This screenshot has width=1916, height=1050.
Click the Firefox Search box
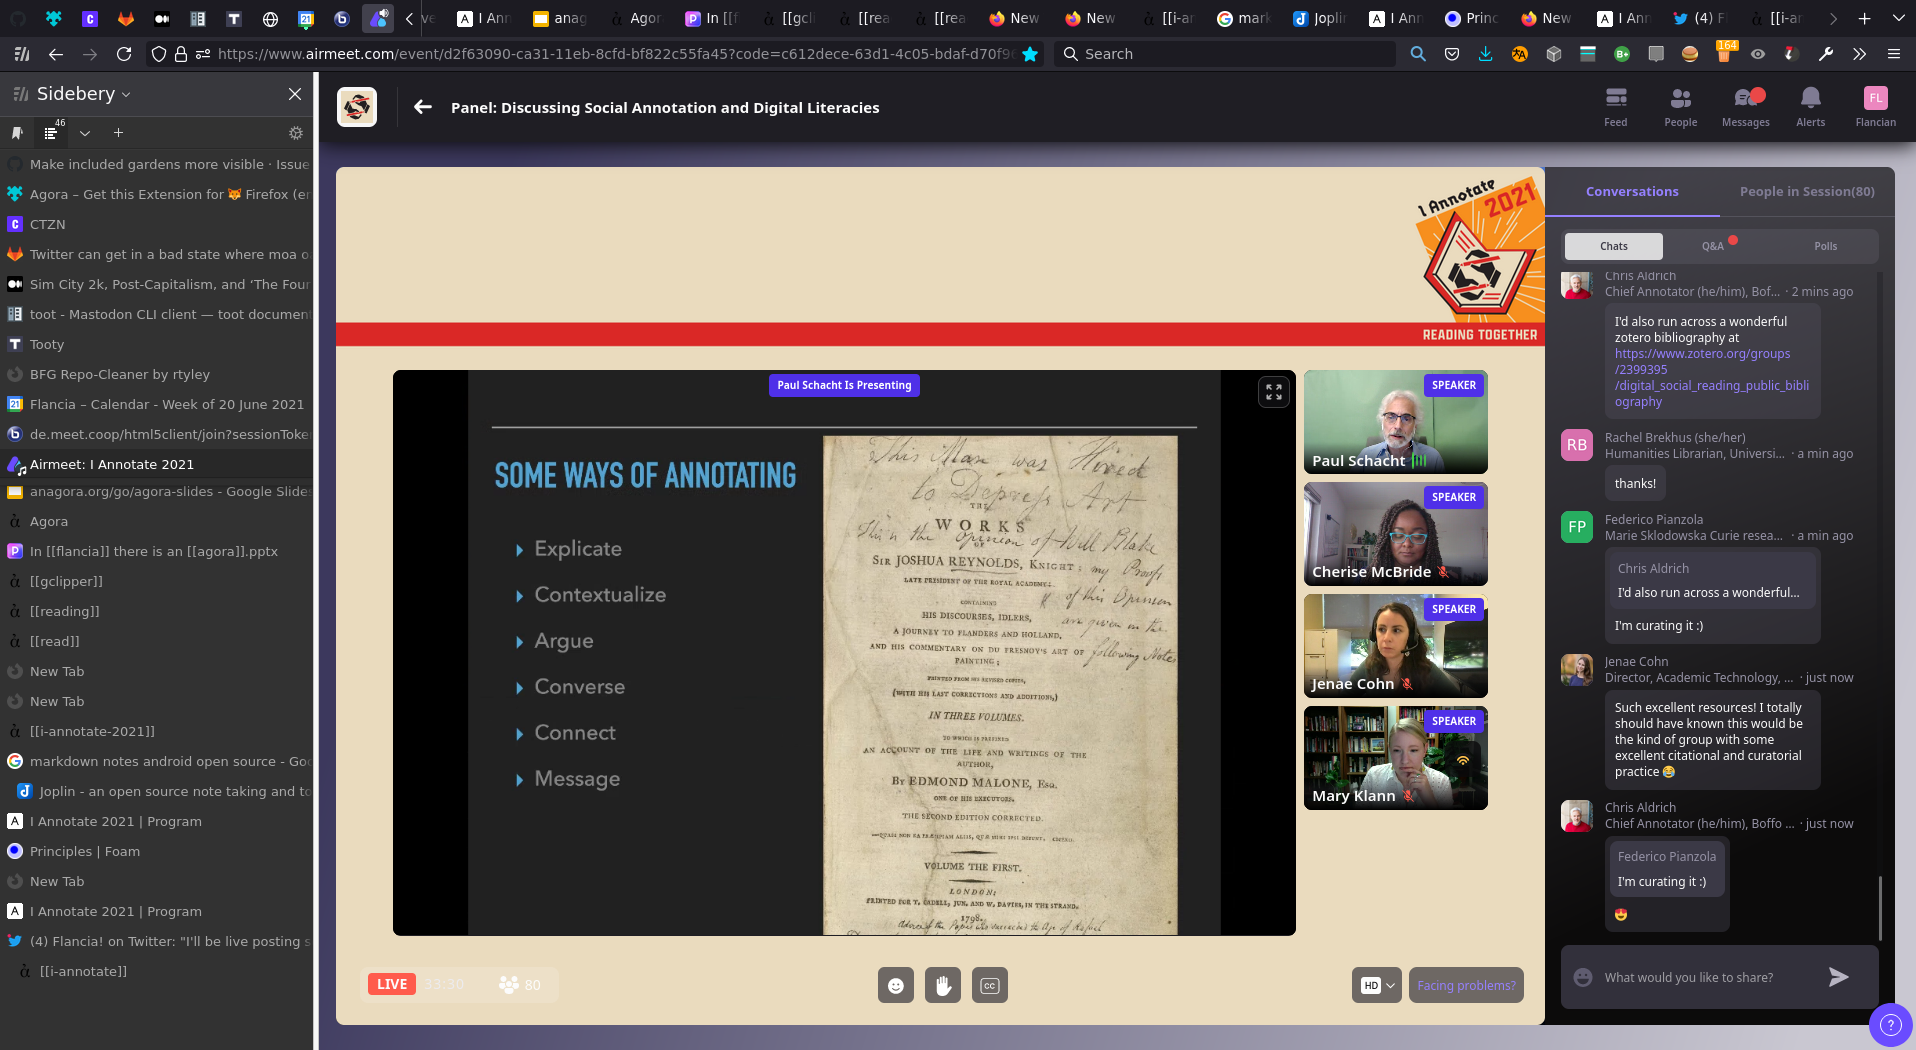pyautogui.click(x=1227, y=54)
